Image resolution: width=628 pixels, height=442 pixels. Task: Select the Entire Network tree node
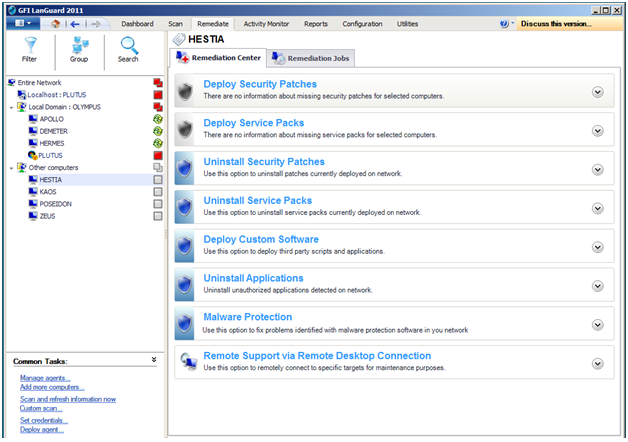39,82
